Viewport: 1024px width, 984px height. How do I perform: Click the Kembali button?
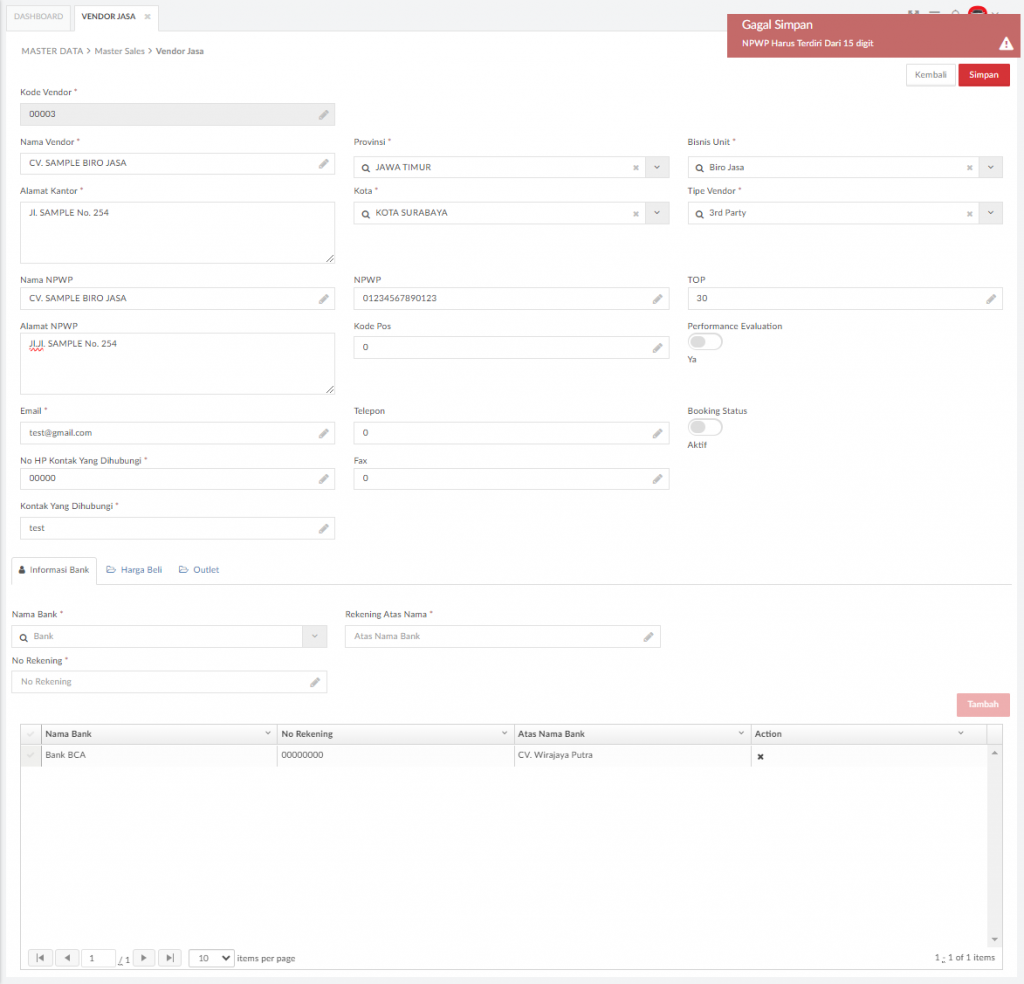click(x=931, y=75)
